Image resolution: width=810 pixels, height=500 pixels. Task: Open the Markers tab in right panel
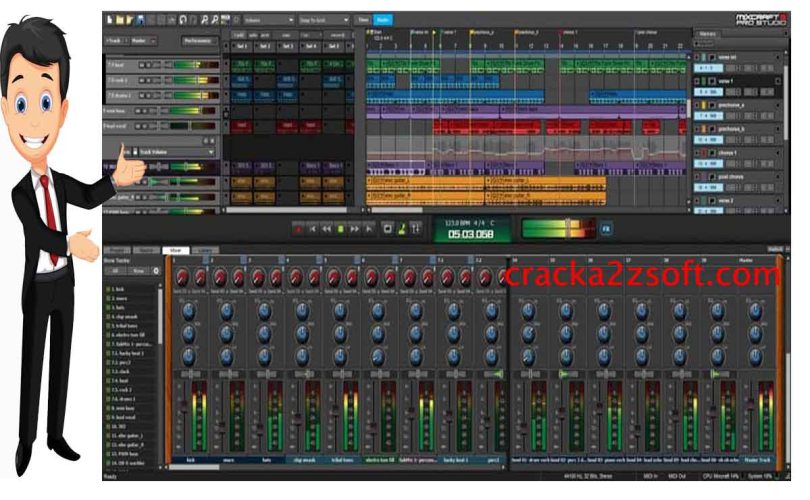707,34
